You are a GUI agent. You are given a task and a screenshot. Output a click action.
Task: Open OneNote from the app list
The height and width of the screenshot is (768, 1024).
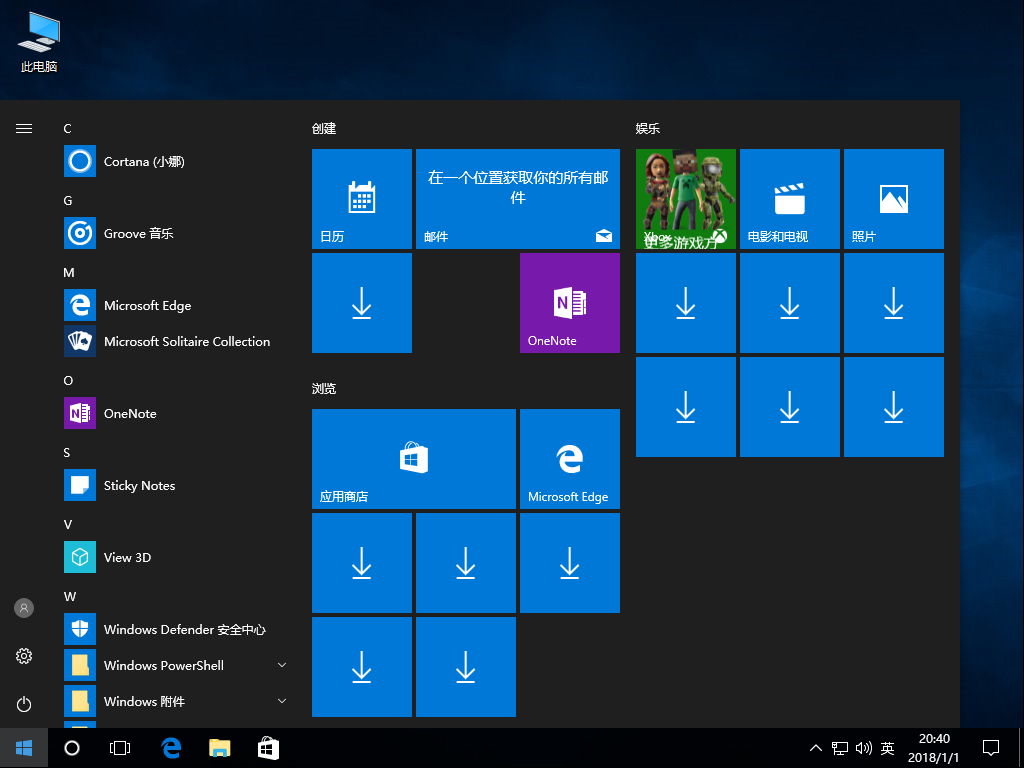click(176, 413)
